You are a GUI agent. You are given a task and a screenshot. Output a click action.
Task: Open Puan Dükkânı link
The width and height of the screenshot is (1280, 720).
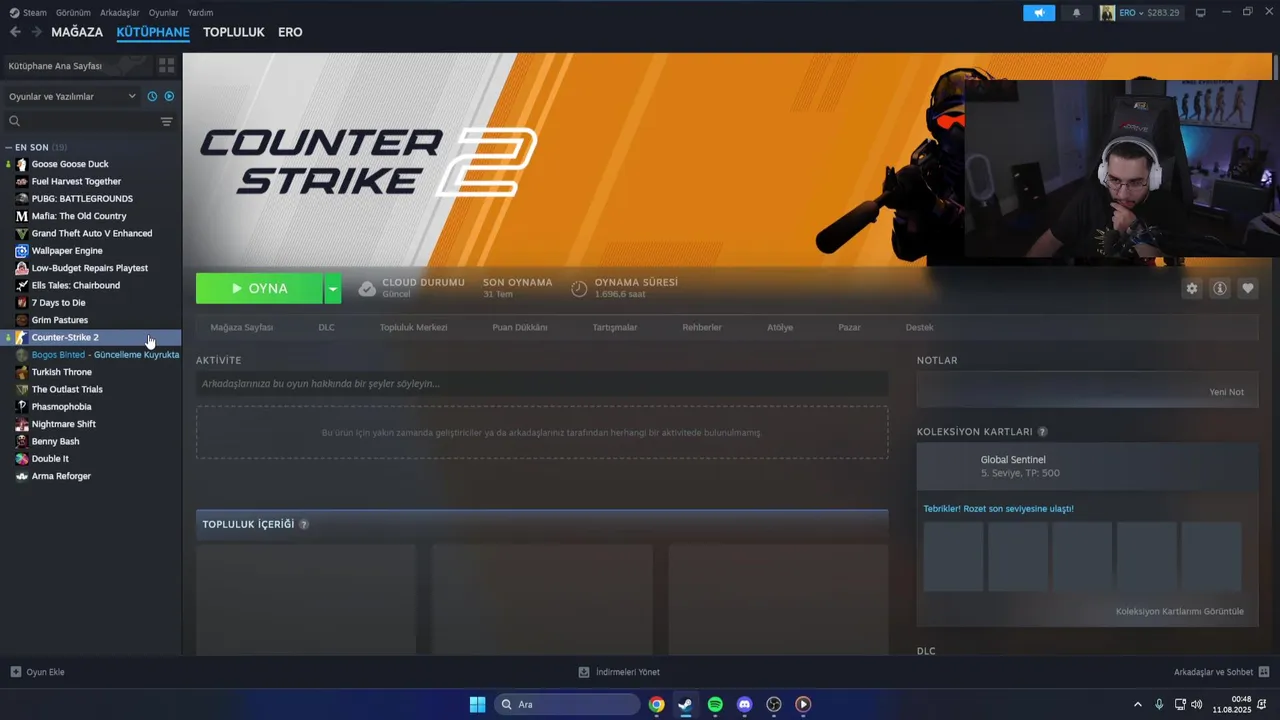[520, 327]
